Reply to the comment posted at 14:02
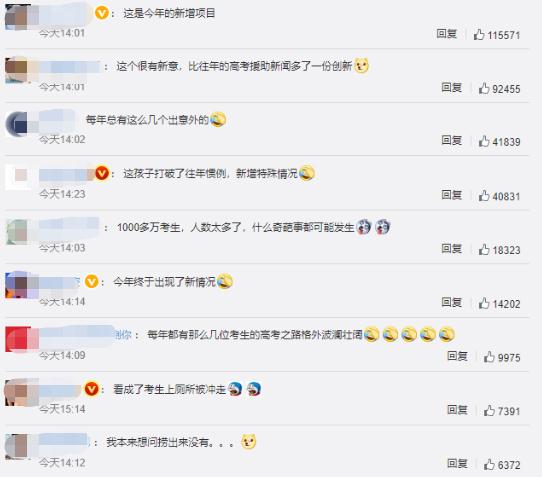542x477 pixels. pyautogui.click(x=452, y=140)
